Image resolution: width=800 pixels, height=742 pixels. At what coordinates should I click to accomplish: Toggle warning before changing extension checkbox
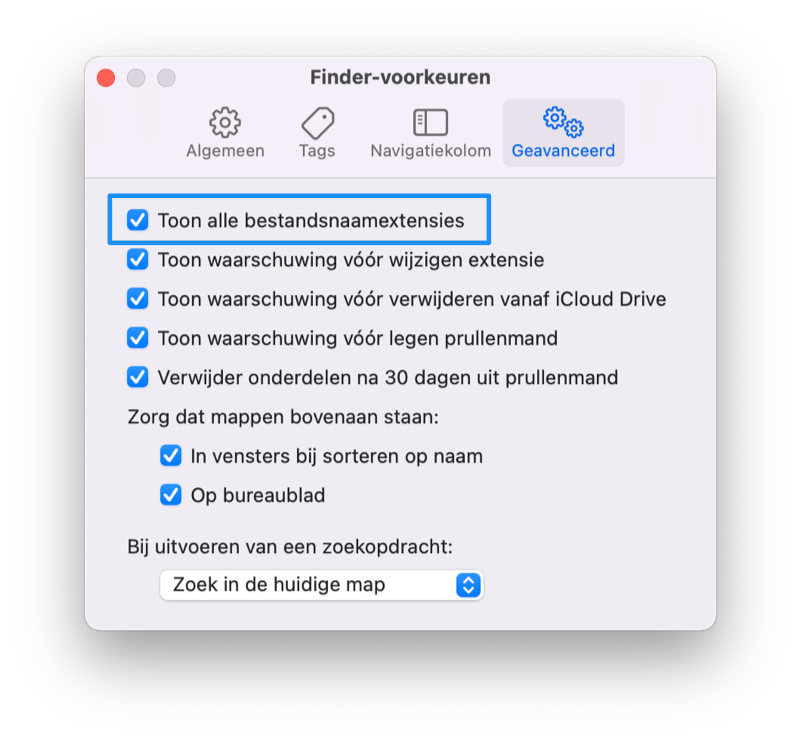(138, 259)
